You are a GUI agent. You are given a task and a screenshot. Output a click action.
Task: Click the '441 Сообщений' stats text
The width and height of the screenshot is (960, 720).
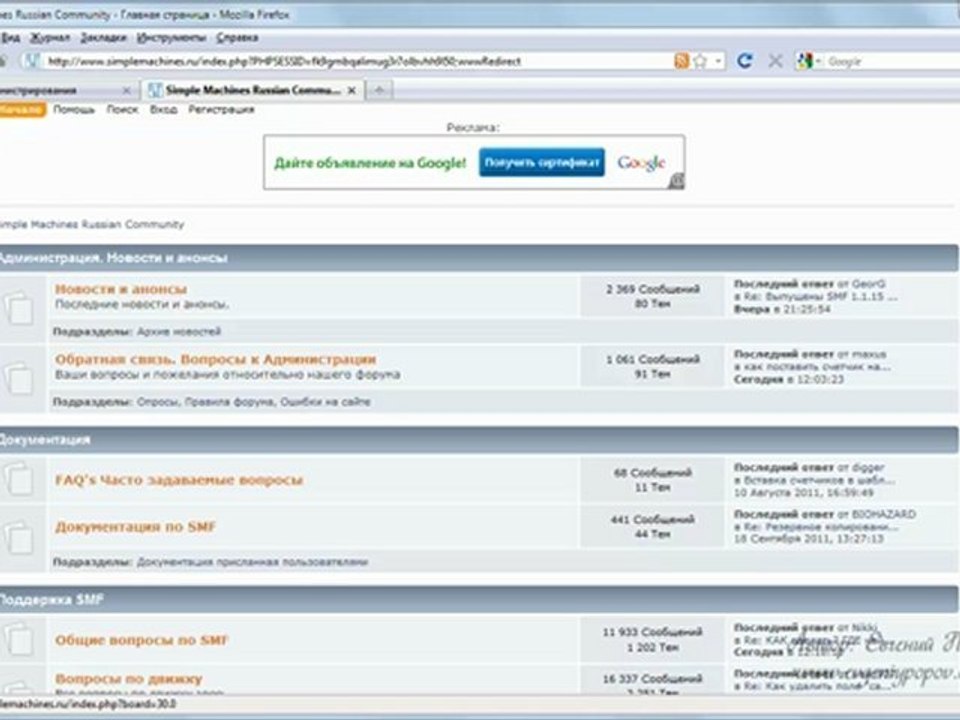(x=653, y=519)
